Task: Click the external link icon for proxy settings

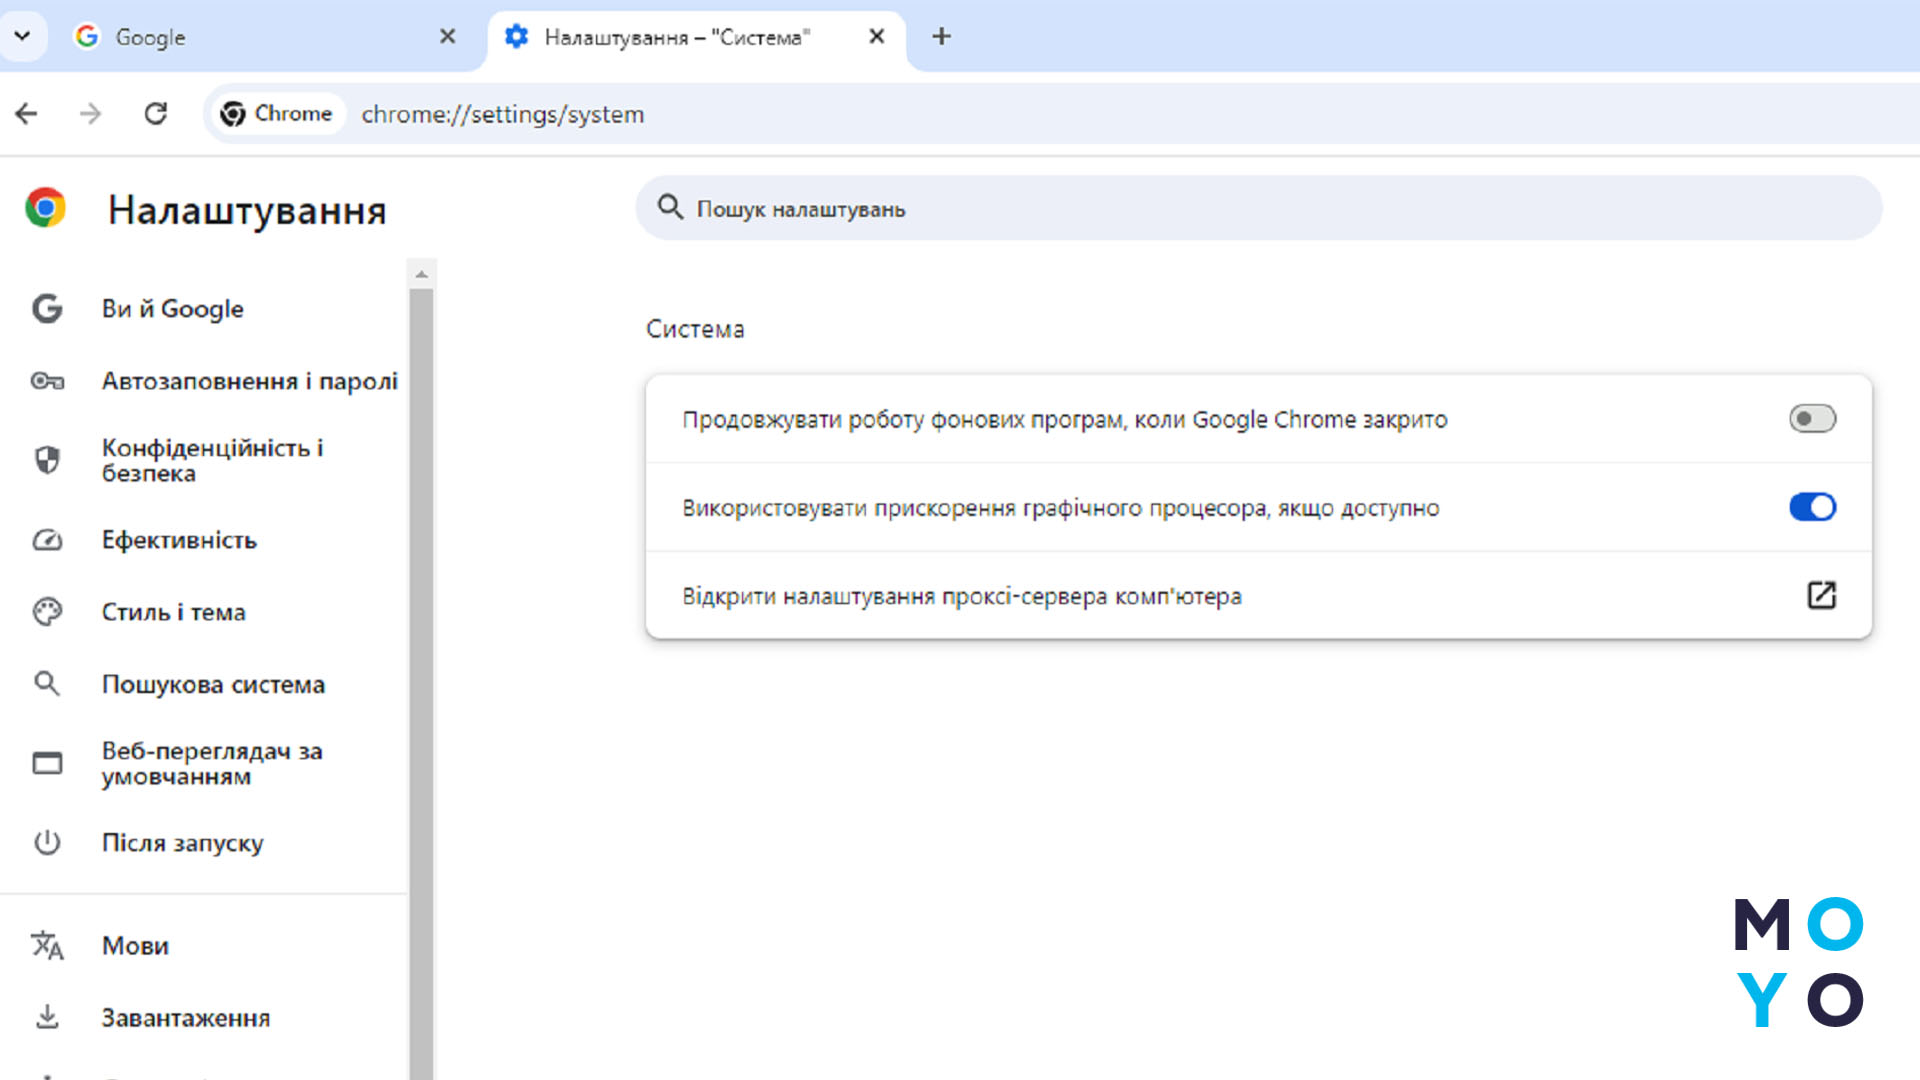Action: tap(1821, 595)
